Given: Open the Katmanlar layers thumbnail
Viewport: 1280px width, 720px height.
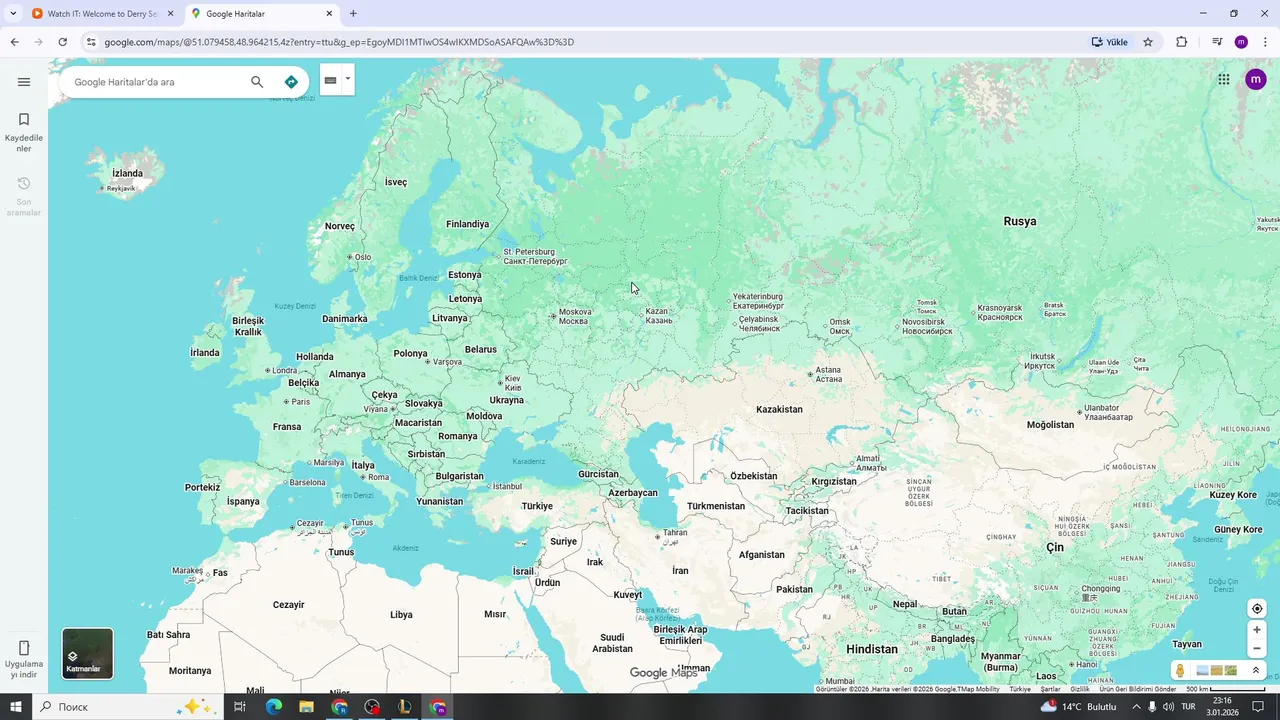Looking at the screenshot, I should [88, 653].
